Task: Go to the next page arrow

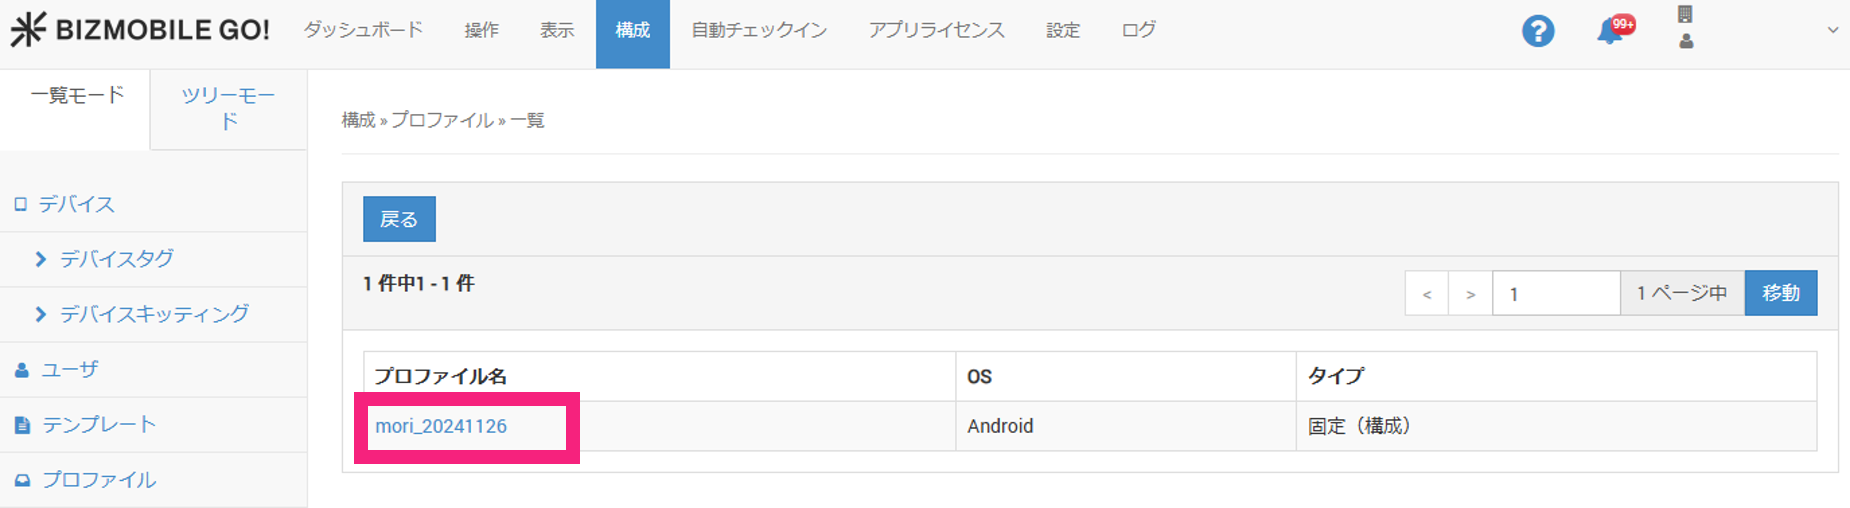Action: click(1470, 294)
